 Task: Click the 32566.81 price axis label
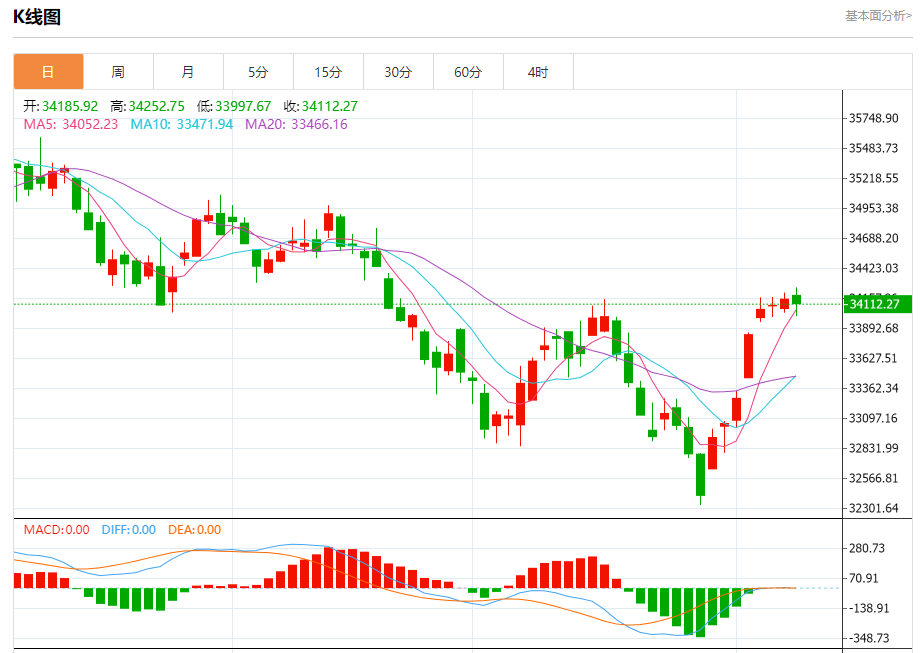coord(874,478)
